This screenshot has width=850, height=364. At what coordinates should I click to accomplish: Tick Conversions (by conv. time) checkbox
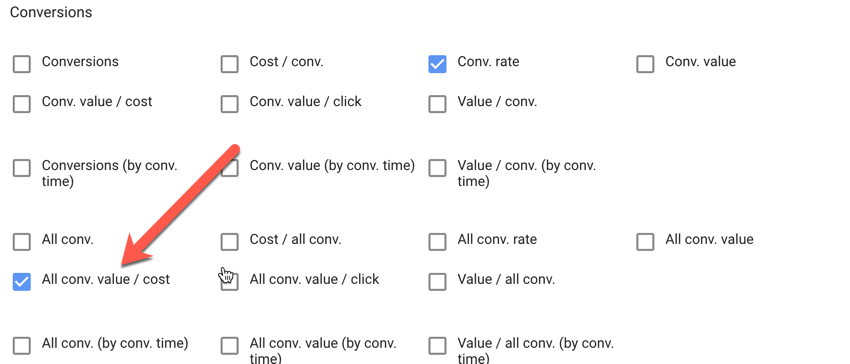point(22,168)
